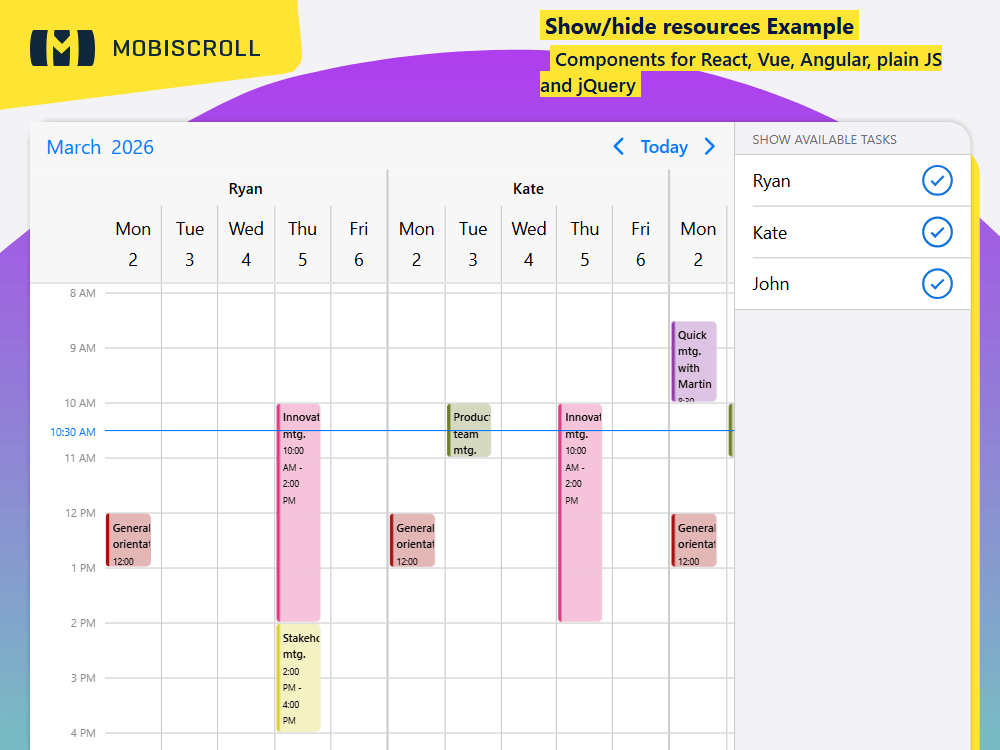Click the Kate resource group header
This screenshot has height=750, width=1000.
click(528, 188)
